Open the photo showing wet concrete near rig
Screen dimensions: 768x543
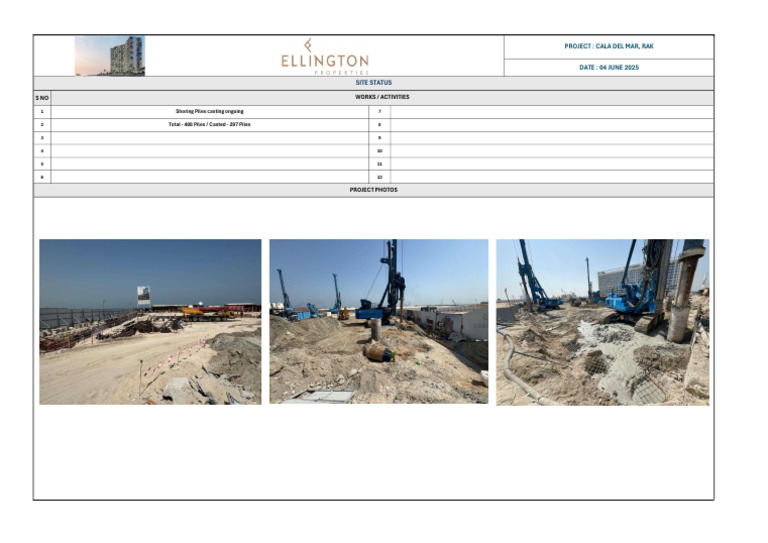pyautogui.click(x=602, y=322)
